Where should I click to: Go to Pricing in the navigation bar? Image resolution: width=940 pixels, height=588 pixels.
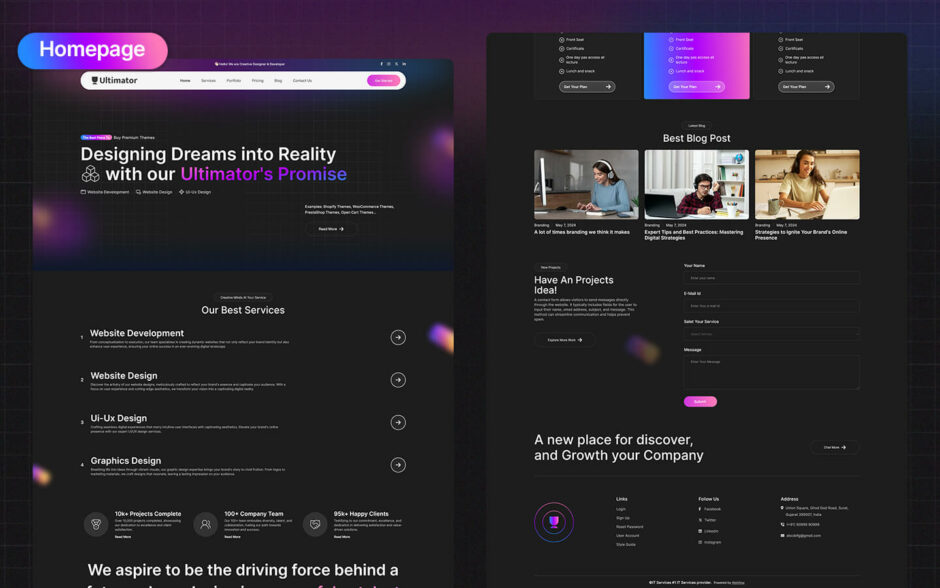258,81
